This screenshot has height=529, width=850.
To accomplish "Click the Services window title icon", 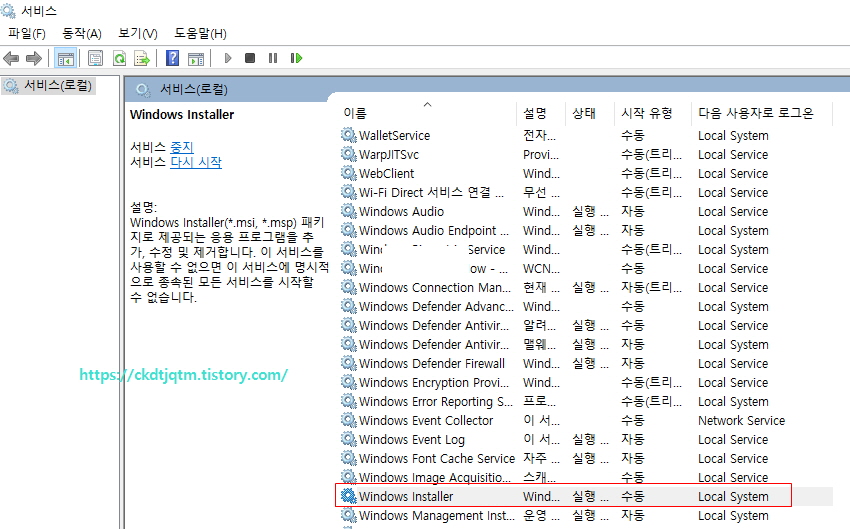I will click(x=8, y=10).
